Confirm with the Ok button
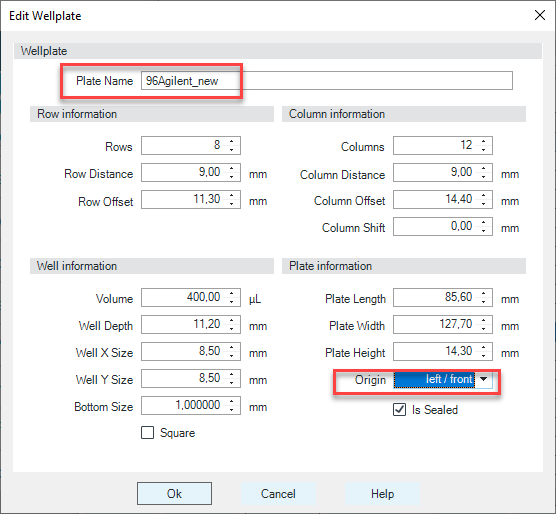 tap(174, 493)
